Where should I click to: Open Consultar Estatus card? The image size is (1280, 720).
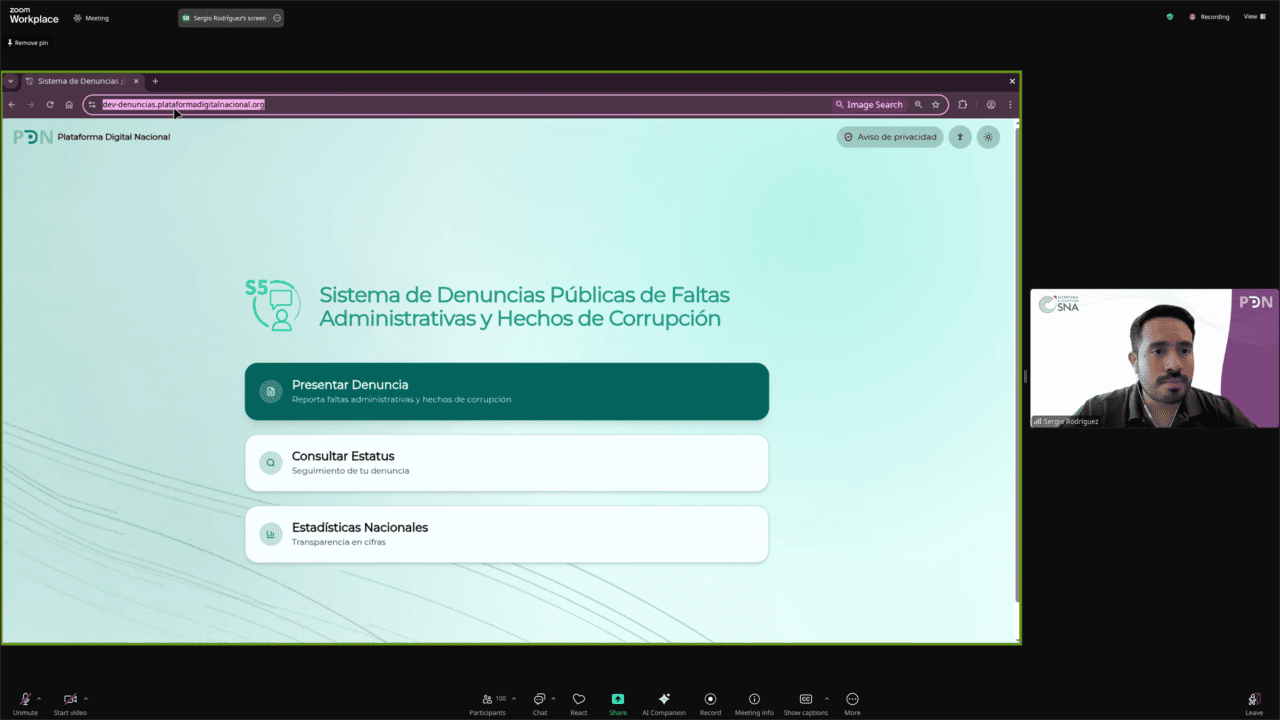click(506, 463)
